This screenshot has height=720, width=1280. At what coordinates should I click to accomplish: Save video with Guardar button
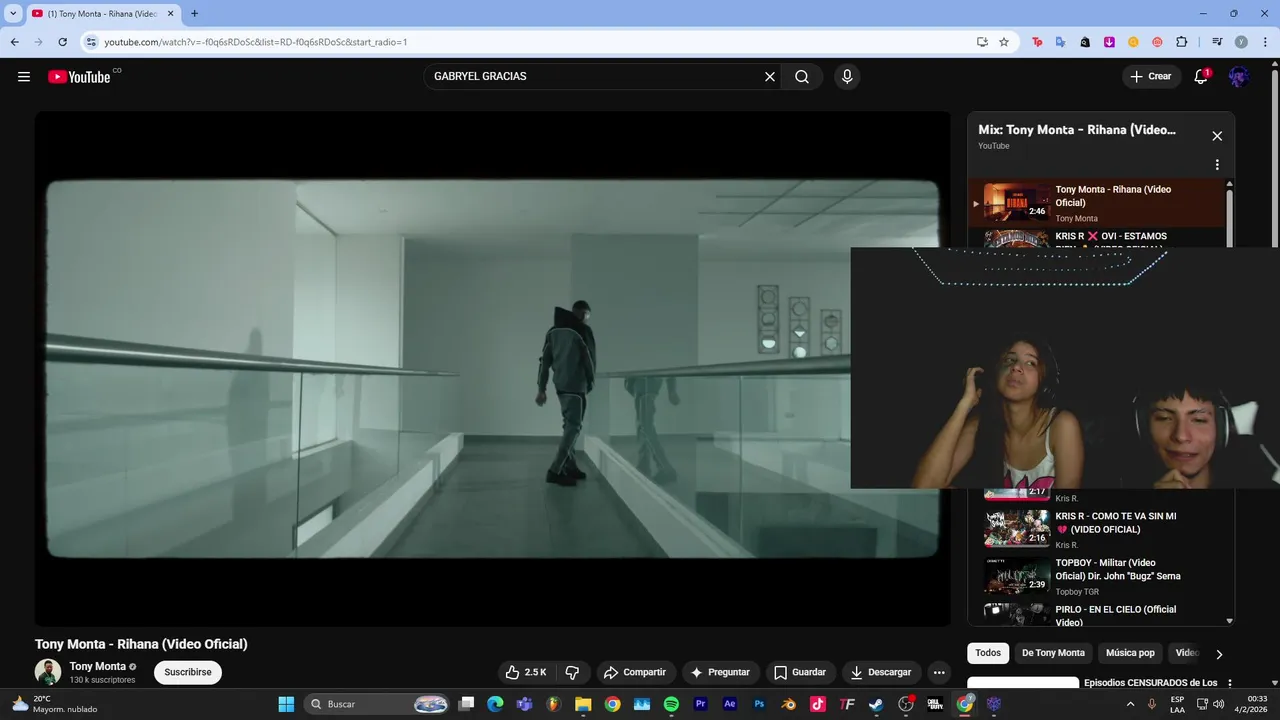800,672
